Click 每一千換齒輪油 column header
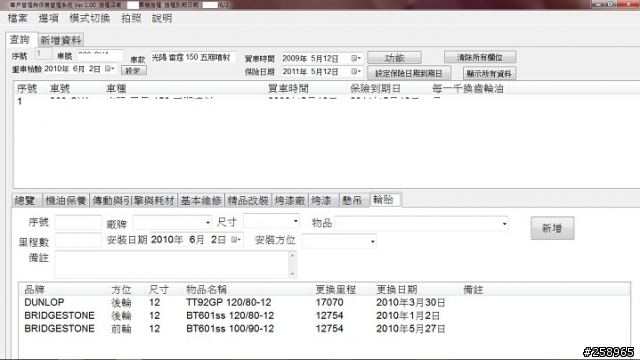Screen dimensions: 640x360 pyautogui.click(x=468, y=89)
